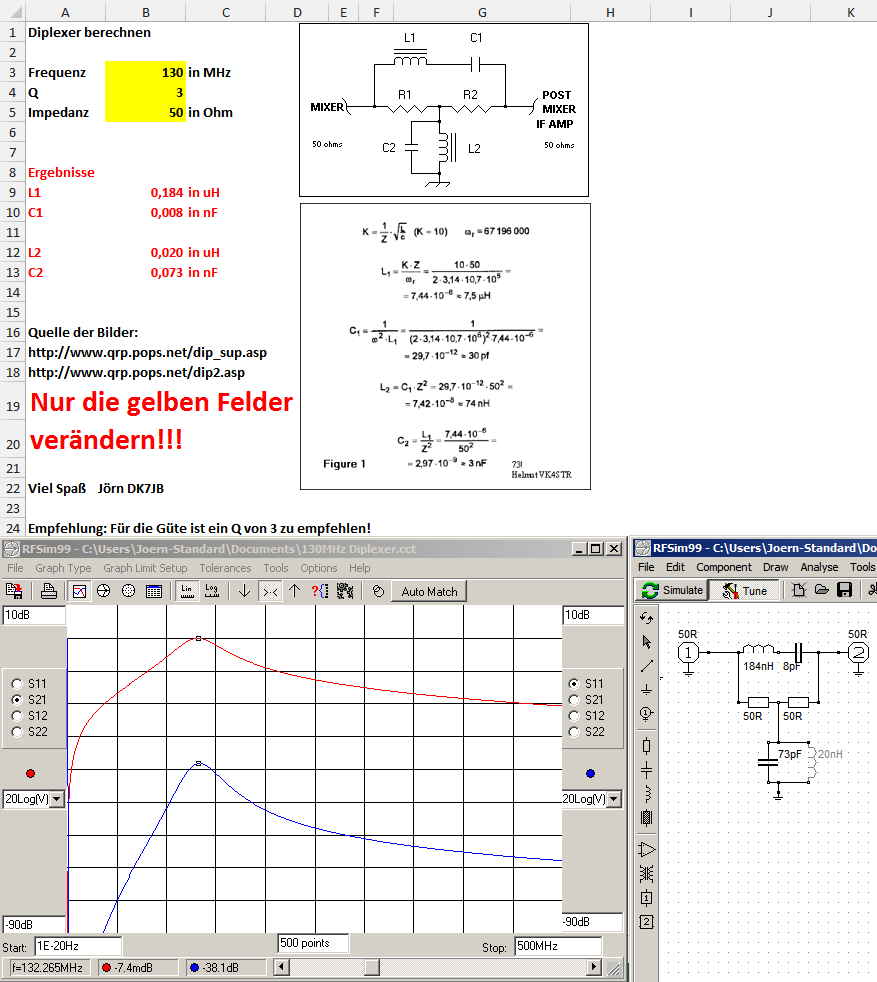Click the right arrow of marker scrollbar

point(594,968)
